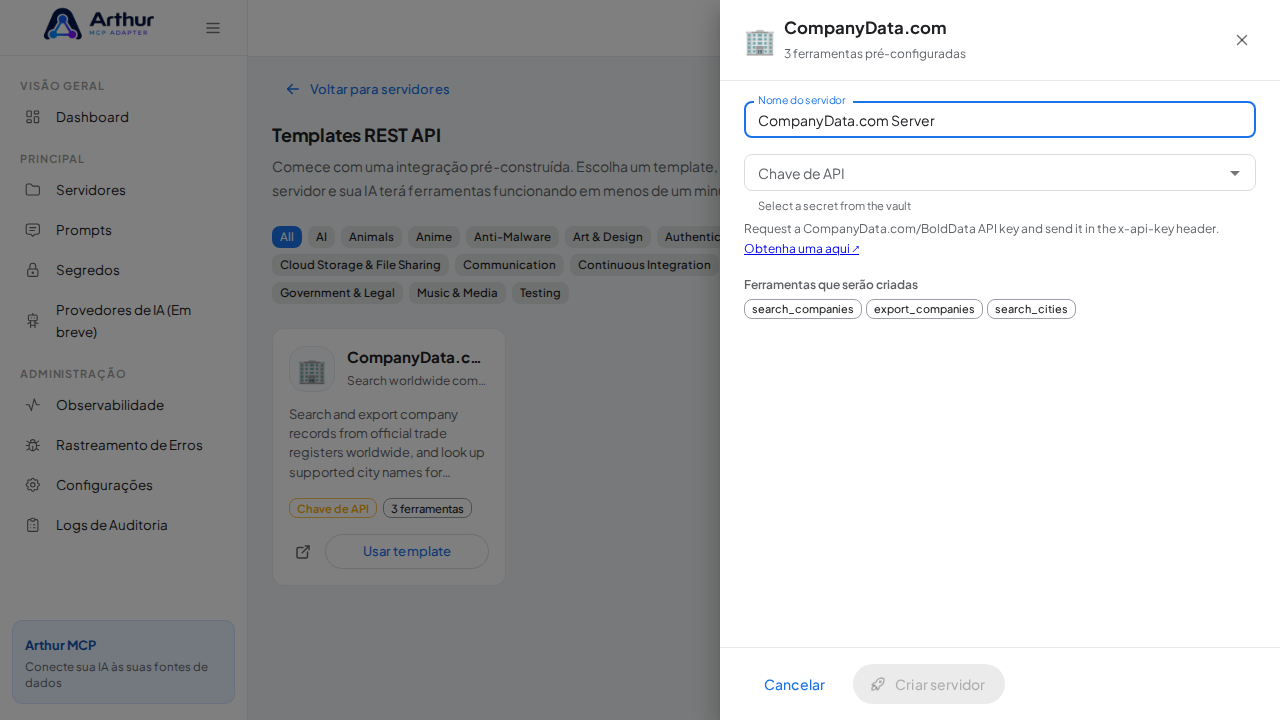Click the Arthur MCP Adapter logo
This screenshot has height=720, width=1280.
[99, 24]
